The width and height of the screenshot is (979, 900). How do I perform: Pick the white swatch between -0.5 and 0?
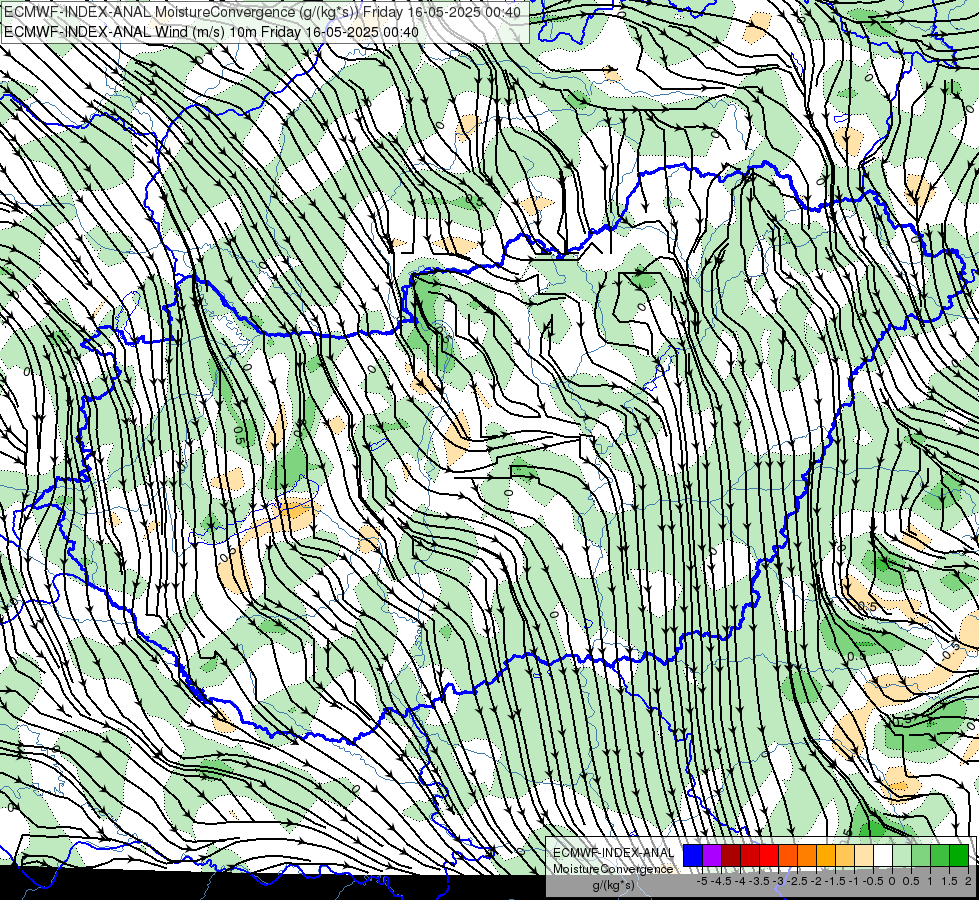click(x=883, y=855)
